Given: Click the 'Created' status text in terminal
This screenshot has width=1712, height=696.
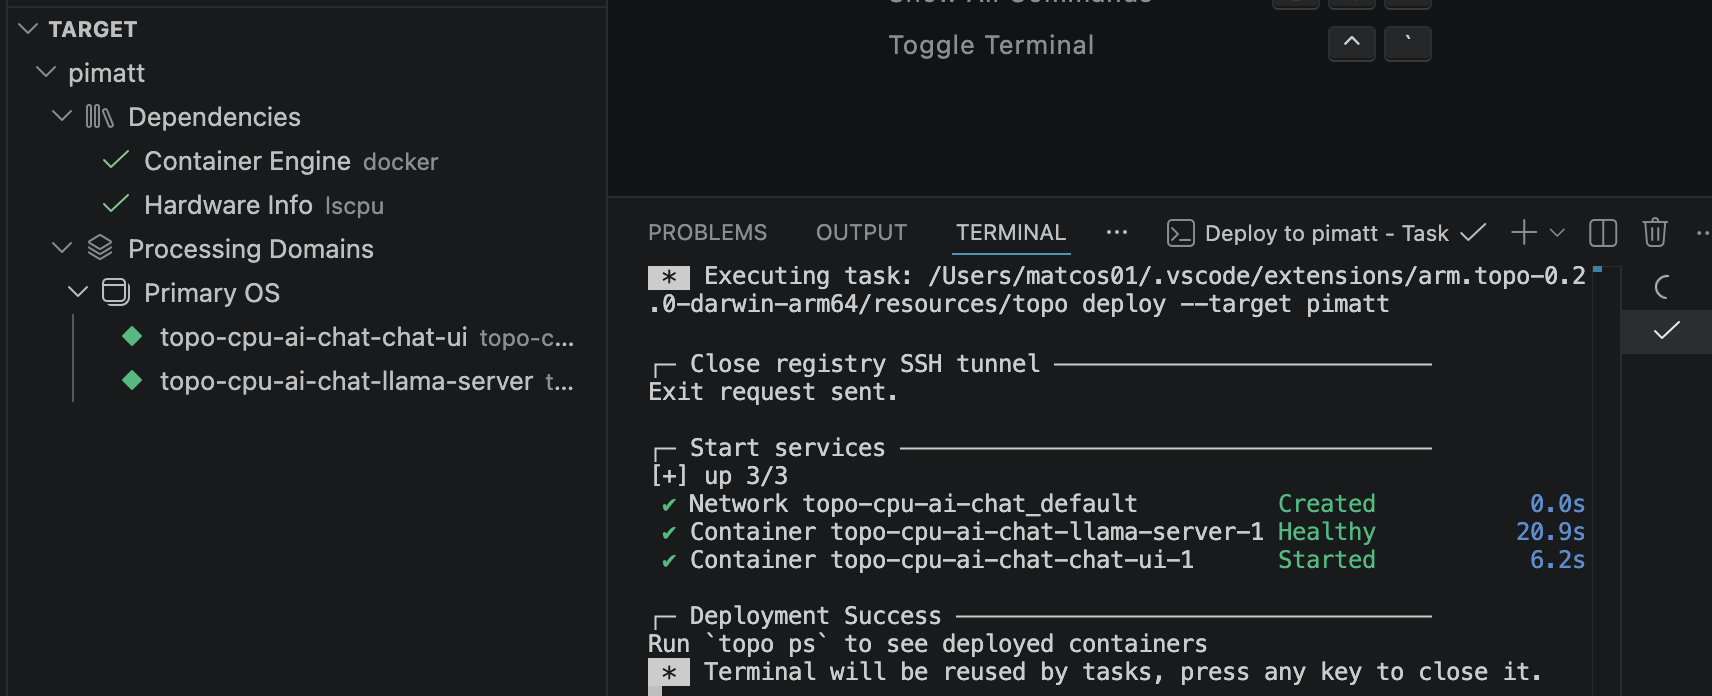Looking at the screenshot, I should (1327, 504).
